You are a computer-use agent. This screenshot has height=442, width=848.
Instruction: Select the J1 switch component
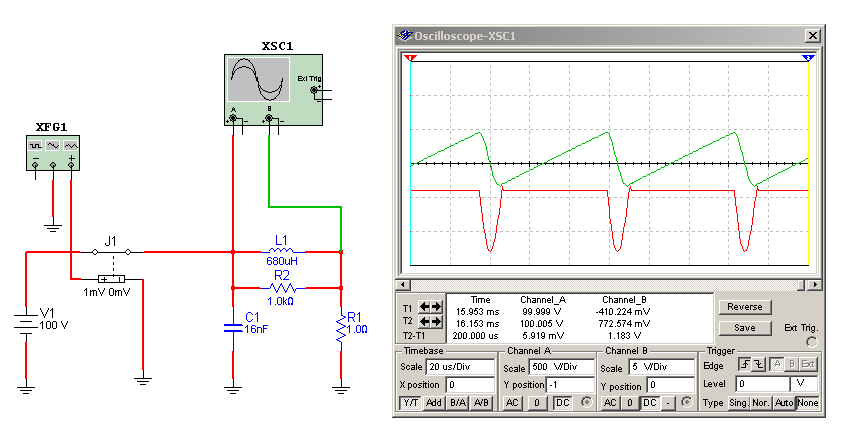[112, 252]
